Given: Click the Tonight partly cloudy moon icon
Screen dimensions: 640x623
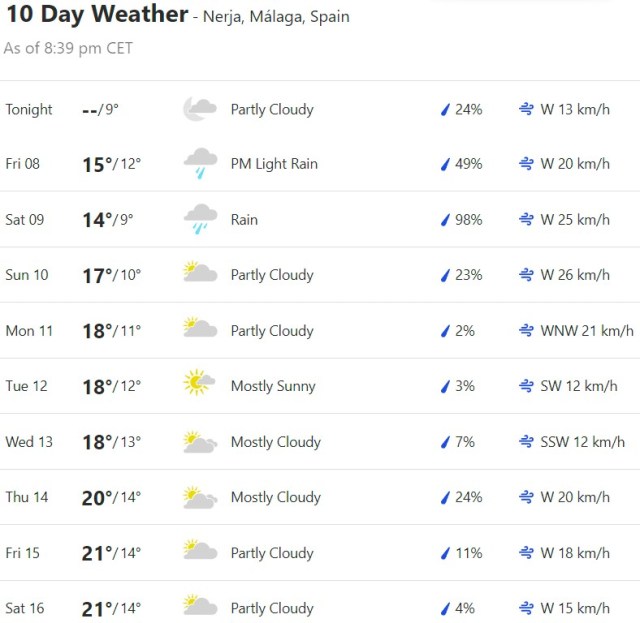Looking at the screenshot, I should tap(199, 109).
